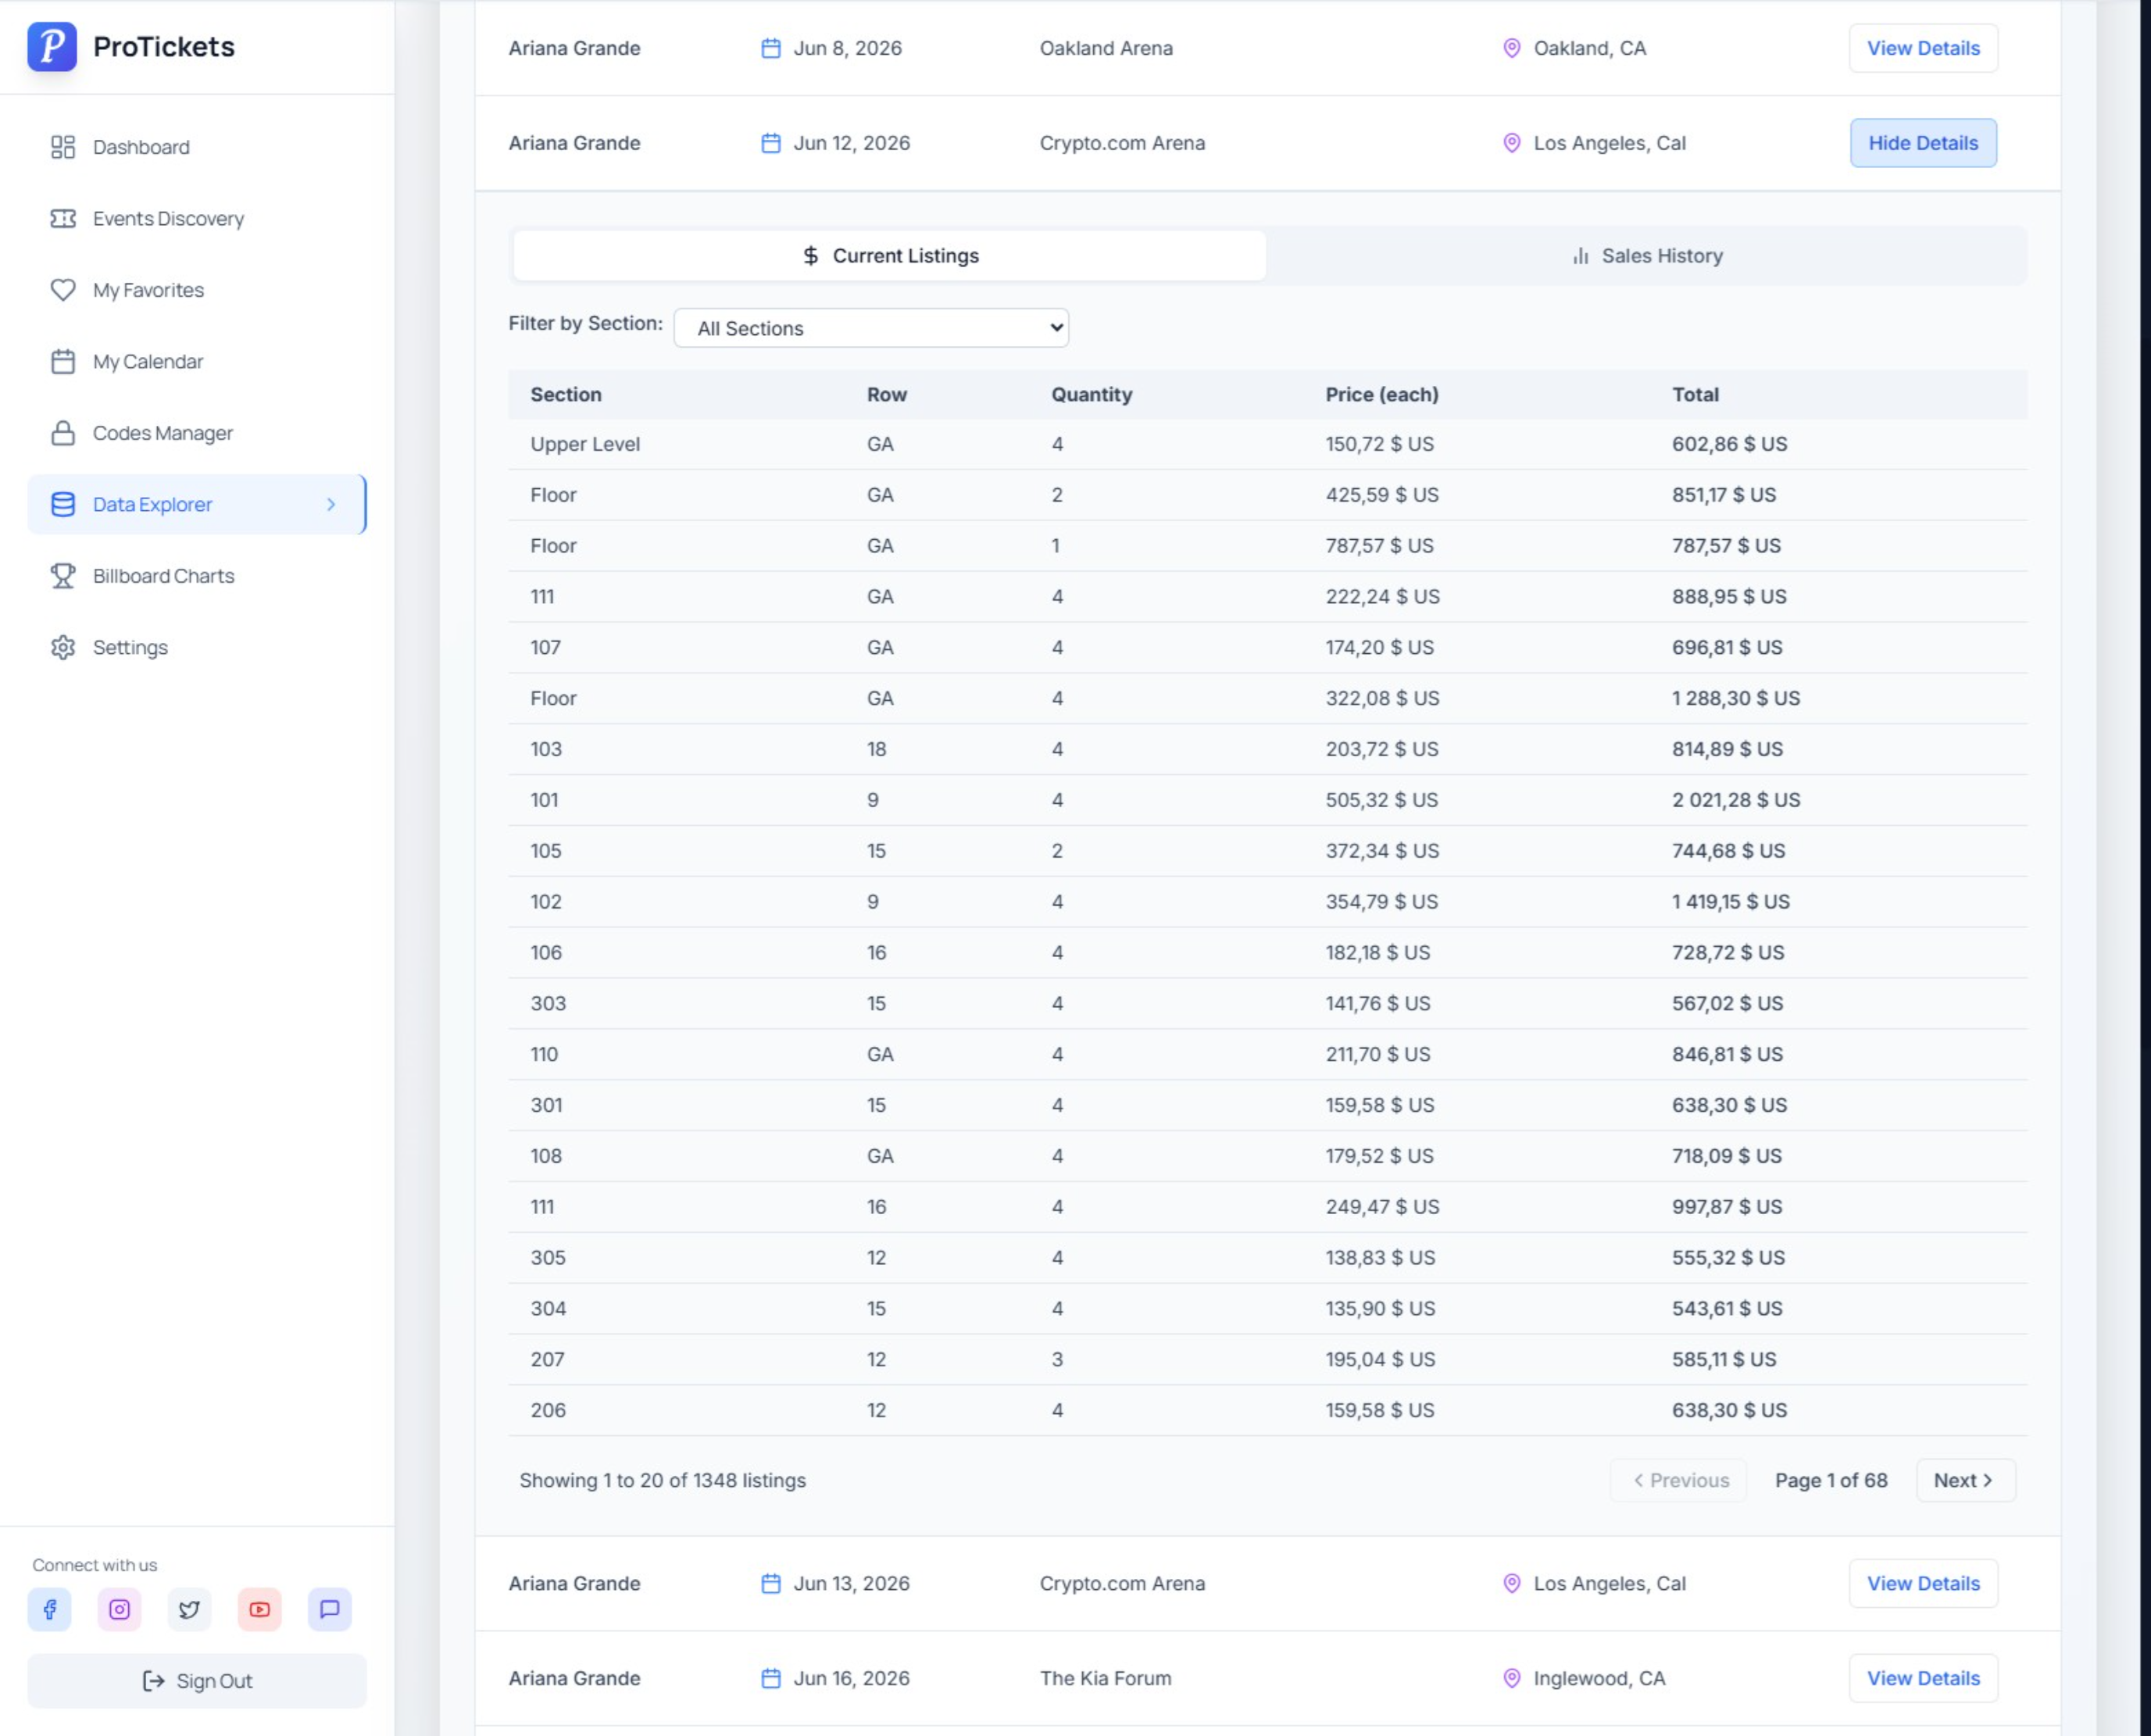Open the YouTube social icon
Image resolution: width=2151 pixels, height=1736 pixels.
point(259,1609)
